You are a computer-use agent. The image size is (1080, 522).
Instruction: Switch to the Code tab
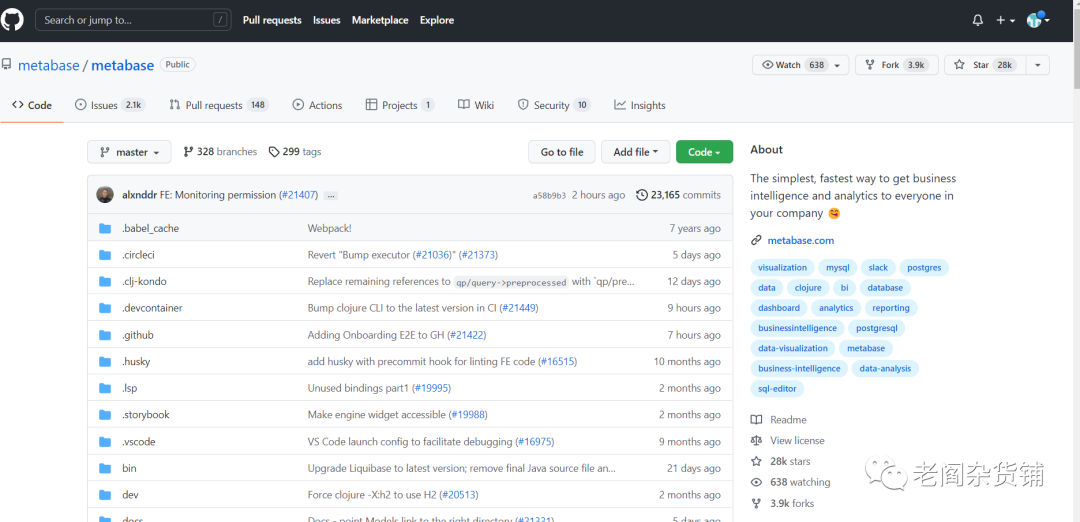click(x=32, y=105)
